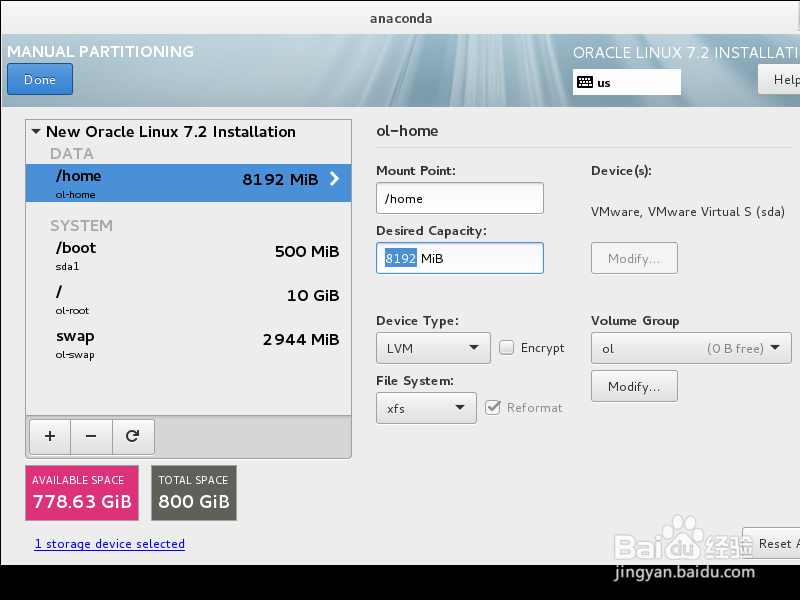Click the reload storage configuration icon
This screenshot has height=600, width=800.
pos(133,436)
